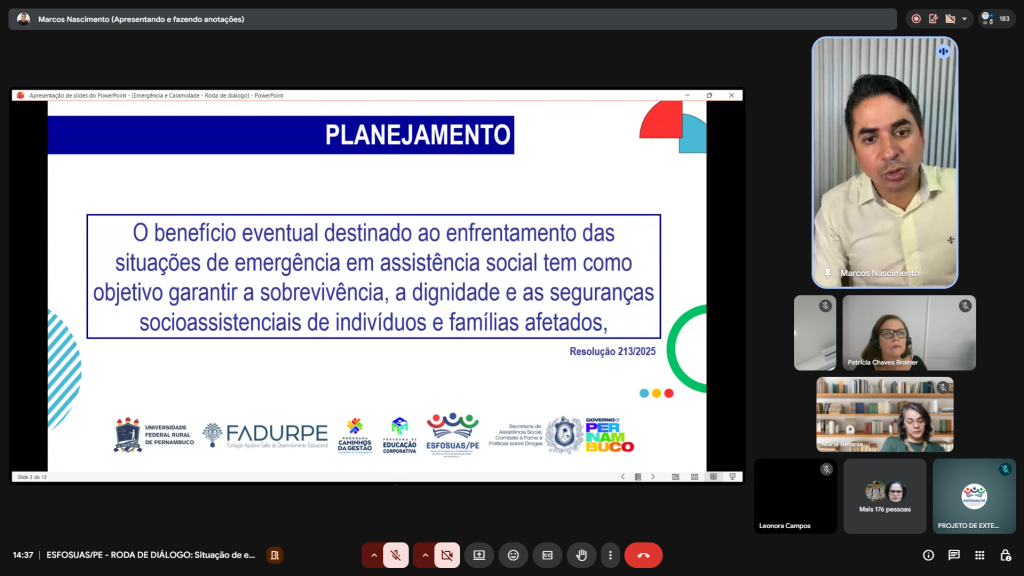
Task: Toggle the muted microphone button
Action: point(397,555)
